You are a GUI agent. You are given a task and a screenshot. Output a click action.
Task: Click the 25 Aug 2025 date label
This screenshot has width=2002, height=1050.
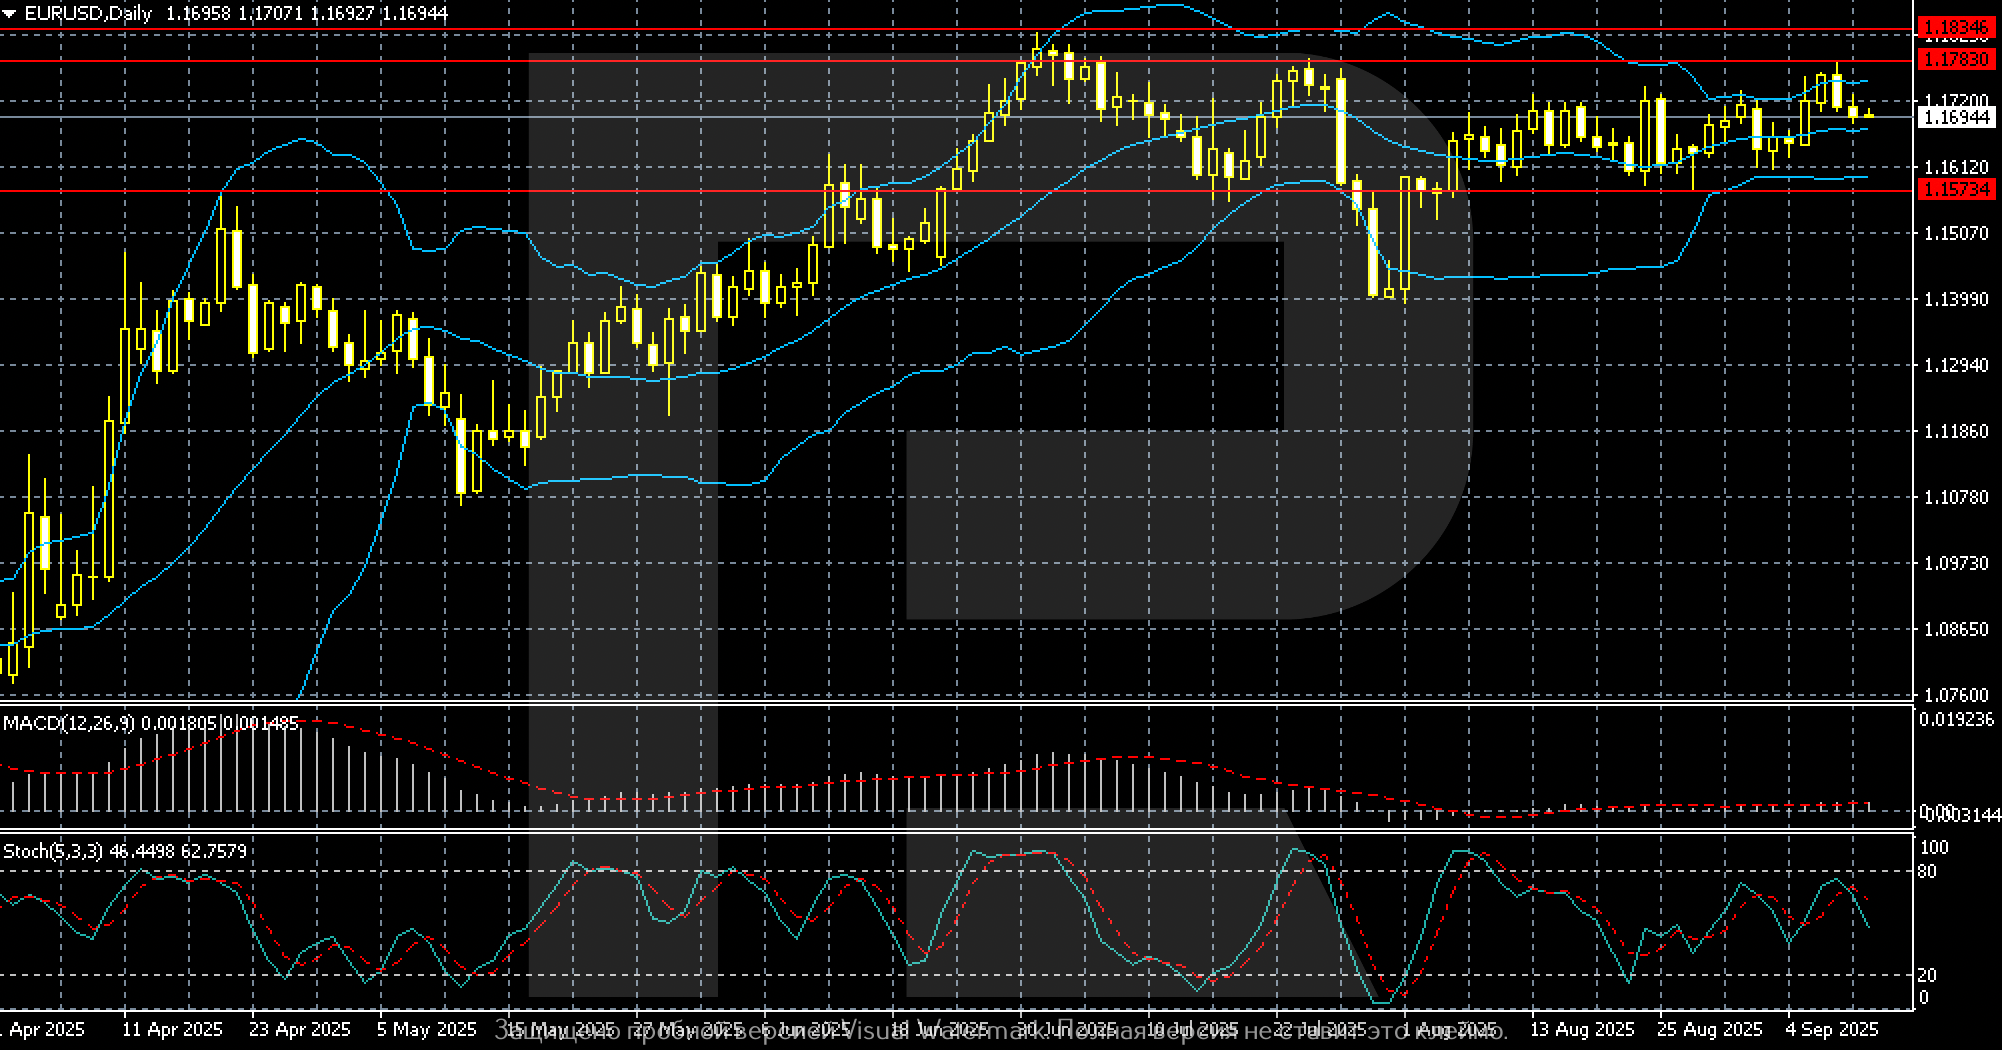(1708, 1029)
